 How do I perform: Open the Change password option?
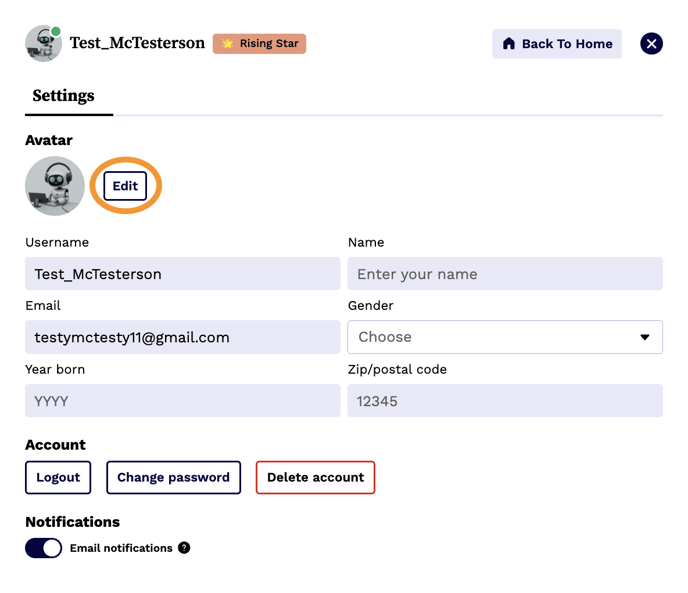click(173, 477)
